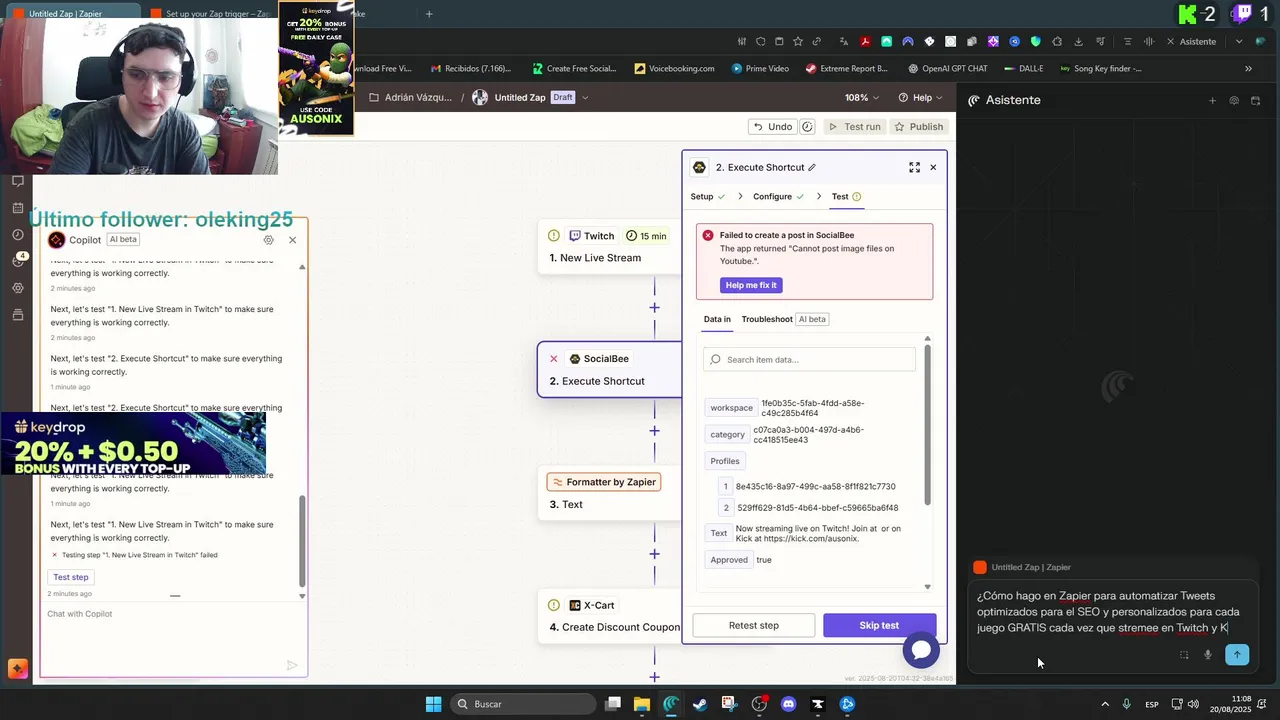Select the Twitch New Live Stream step
Screen dimensions: 1280x720
609,247
